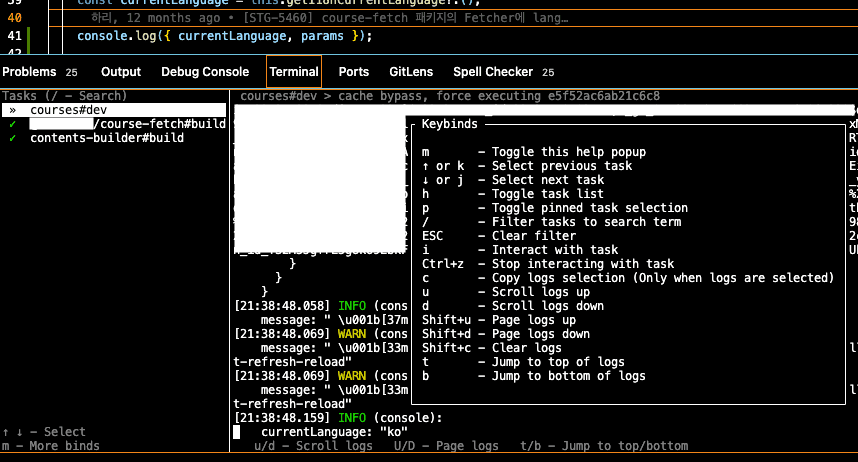Screen dimensions: 858x462
Task: Click the Keybinds popup title
Action: click(449, 124)
